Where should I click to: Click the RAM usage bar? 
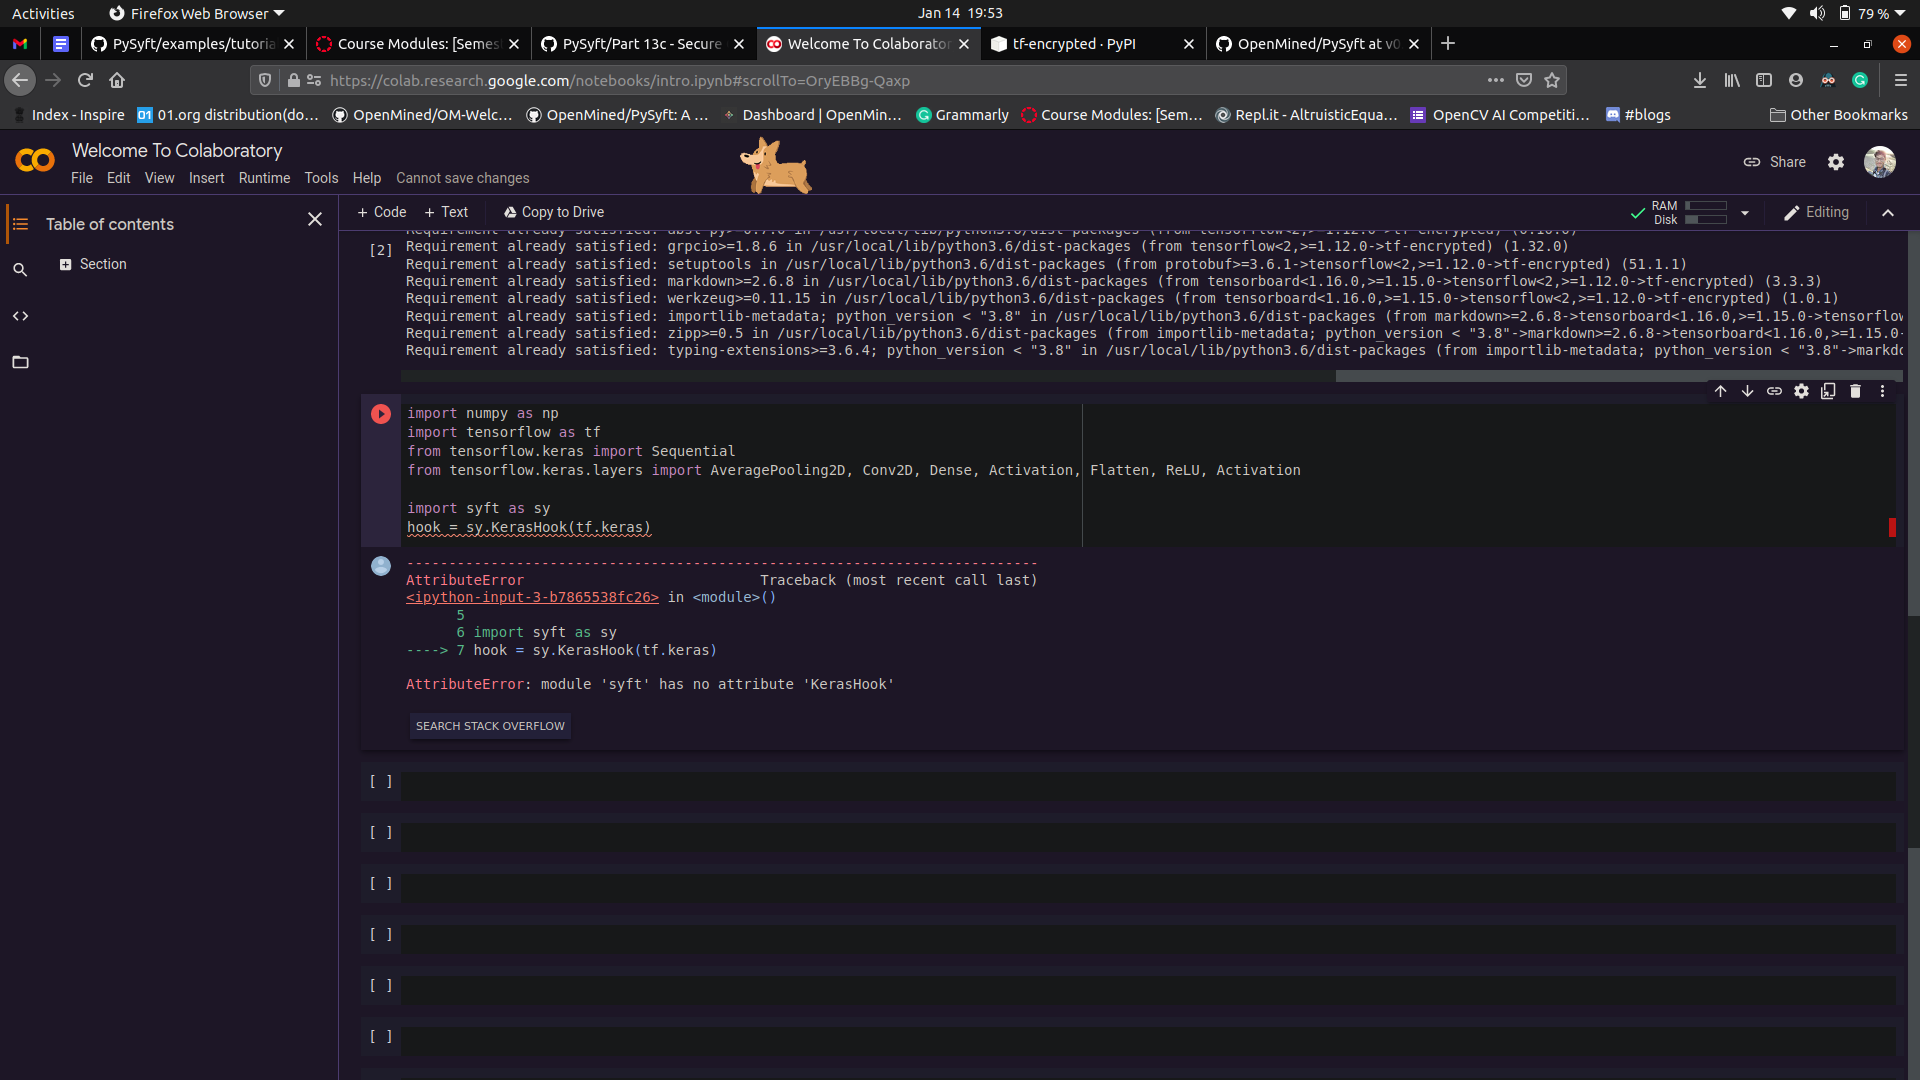tap(1706, 206)
